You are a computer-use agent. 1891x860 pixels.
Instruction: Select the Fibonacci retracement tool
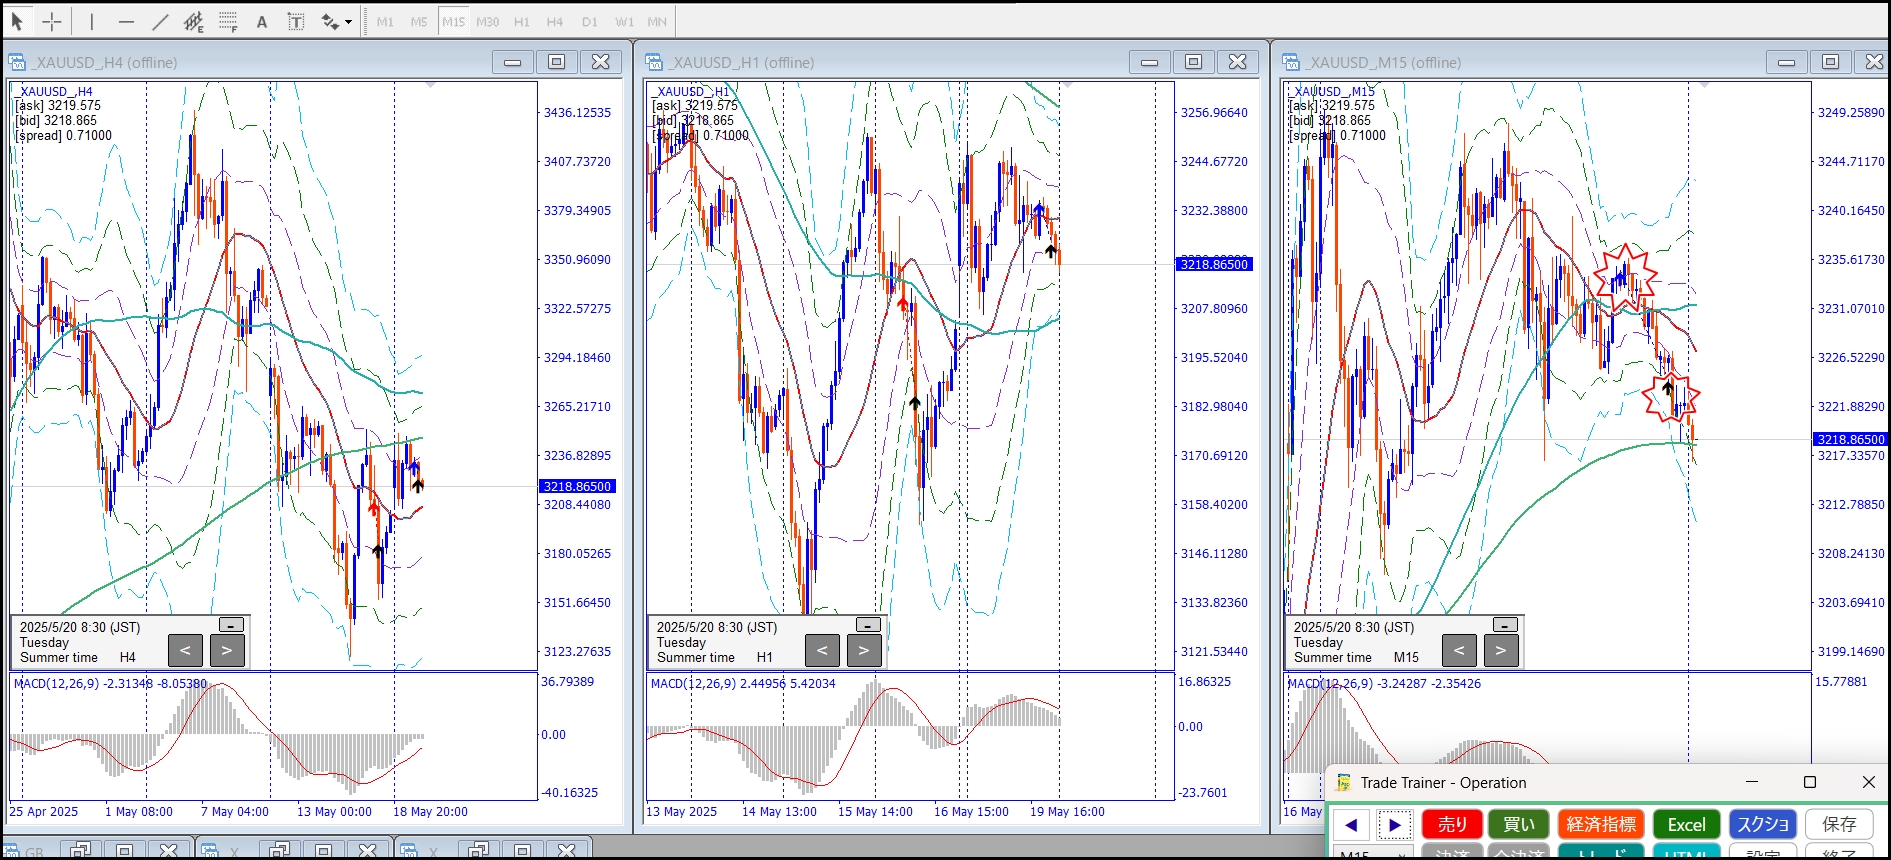point(228,21)
